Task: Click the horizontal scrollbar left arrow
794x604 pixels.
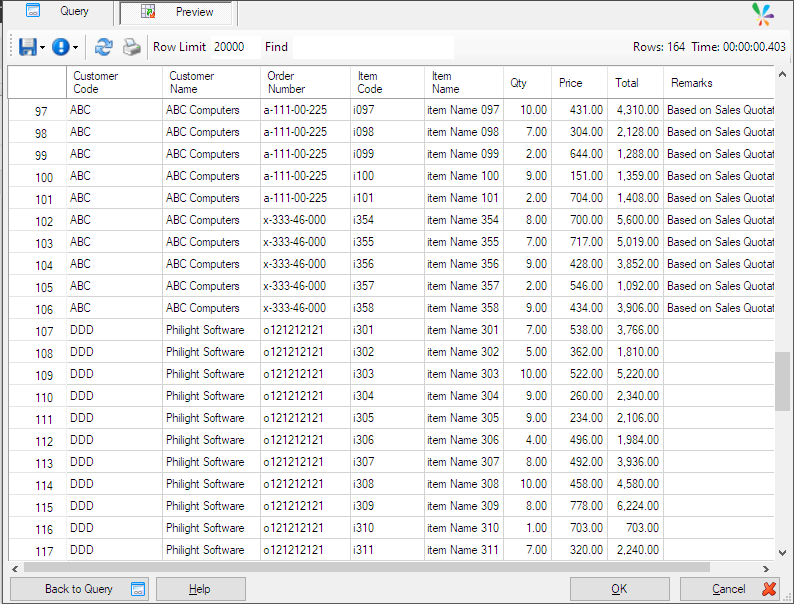Action: click(x=15, y=569)
